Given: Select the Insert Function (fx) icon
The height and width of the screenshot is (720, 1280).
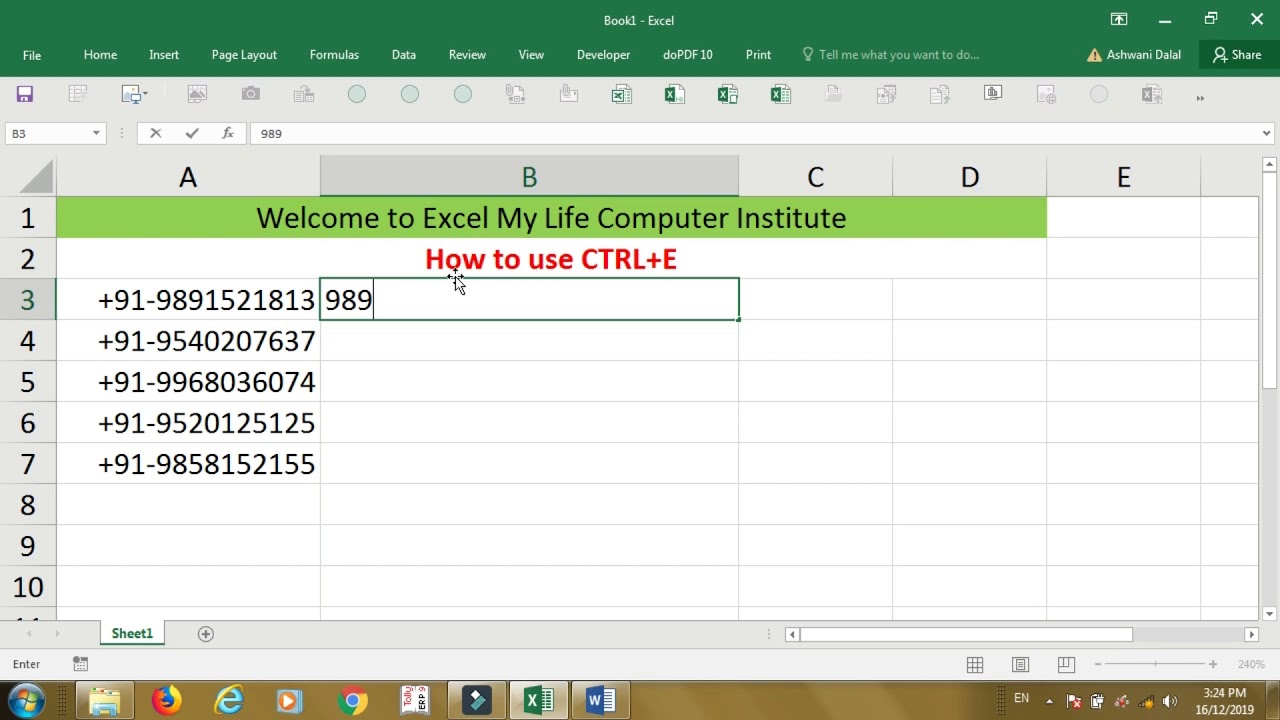Looking at the screenshot, I should pyautogui.click(x=228, y=133).
